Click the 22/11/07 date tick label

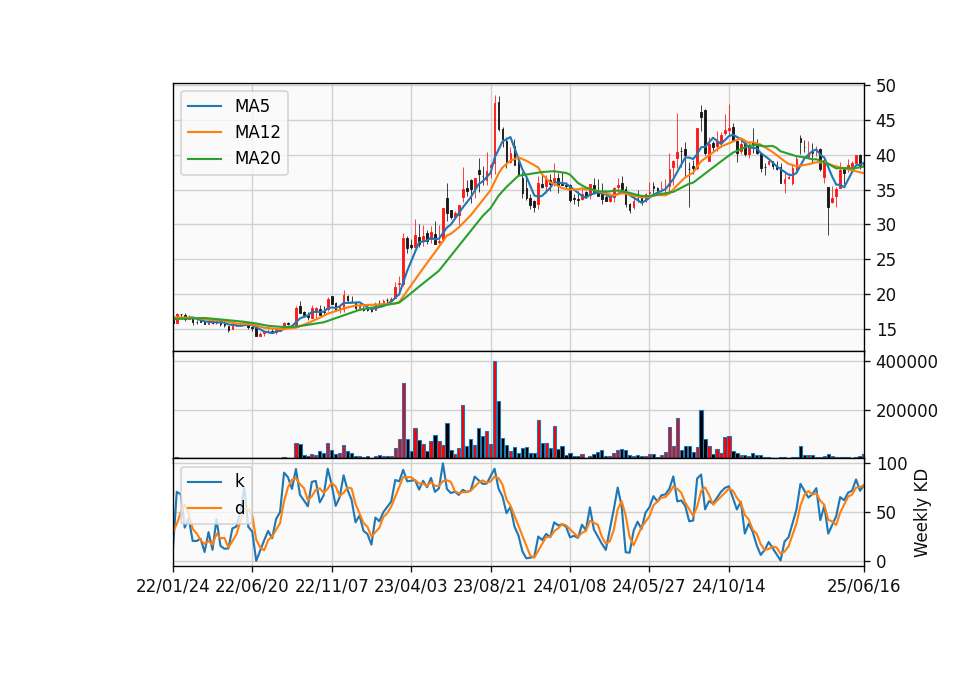331,586
